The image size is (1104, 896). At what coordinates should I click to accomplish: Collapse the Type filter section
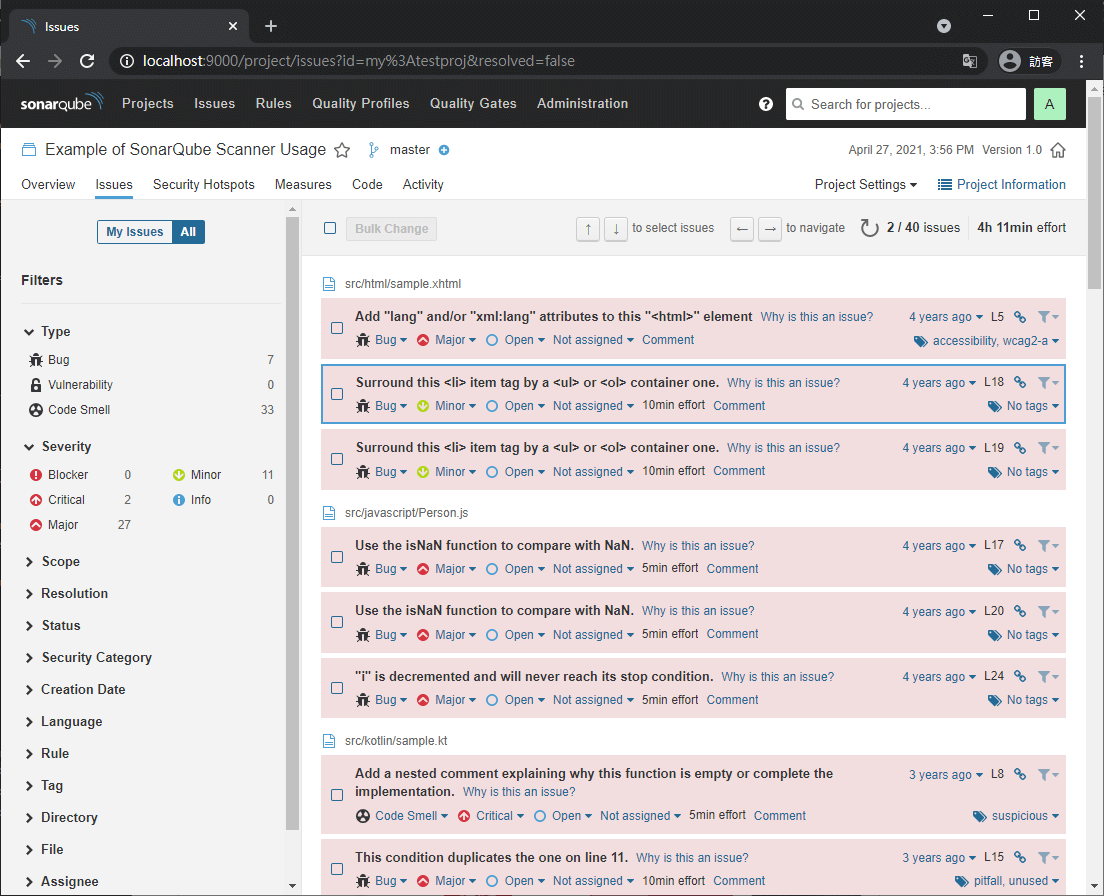[x=46, y=332]
